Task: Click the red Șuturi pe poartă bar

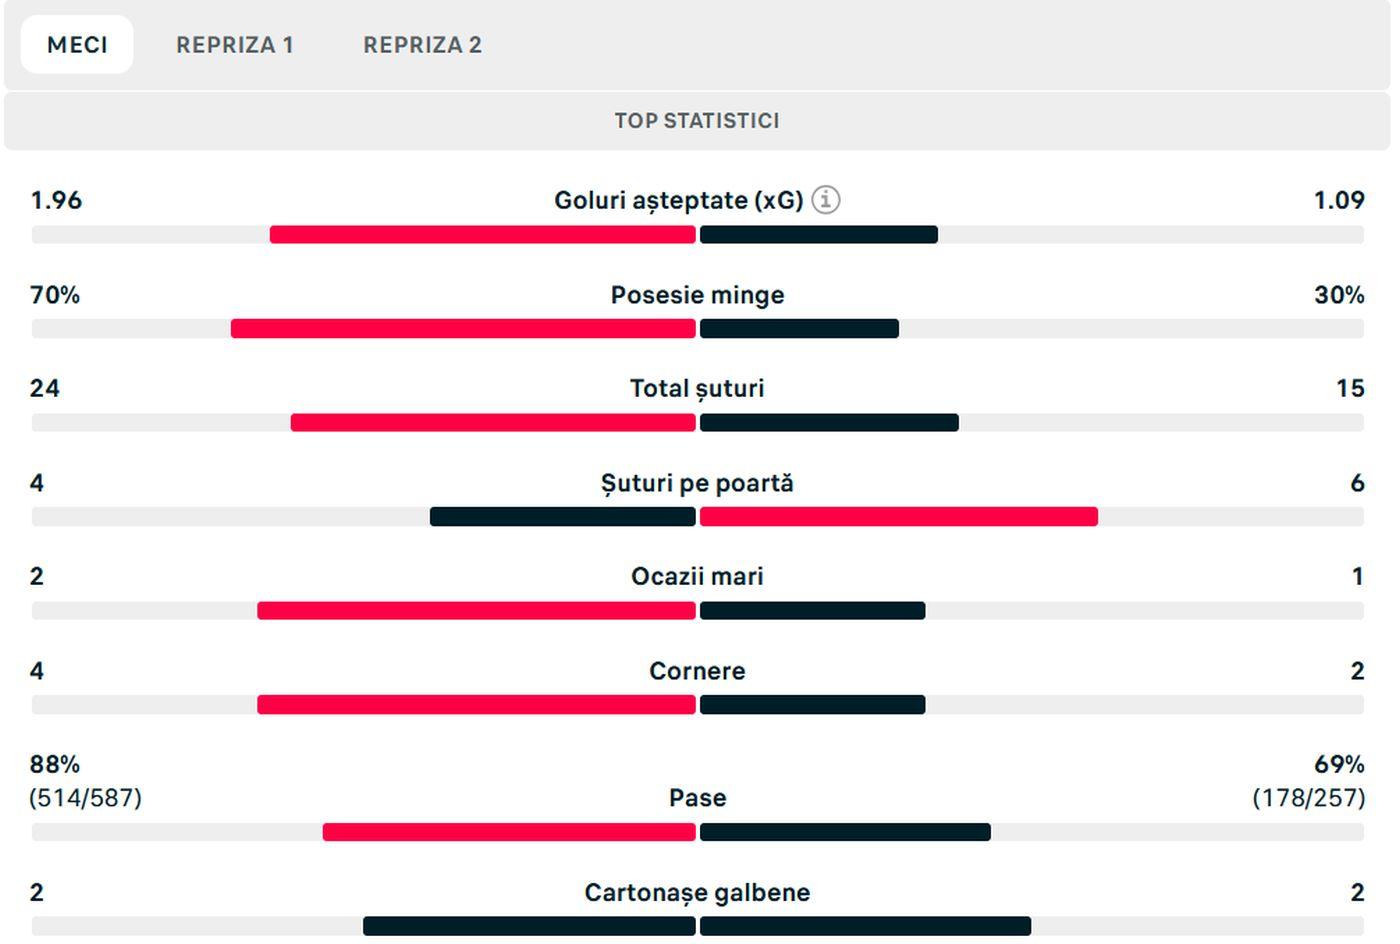Action: [x=898, y=517]
